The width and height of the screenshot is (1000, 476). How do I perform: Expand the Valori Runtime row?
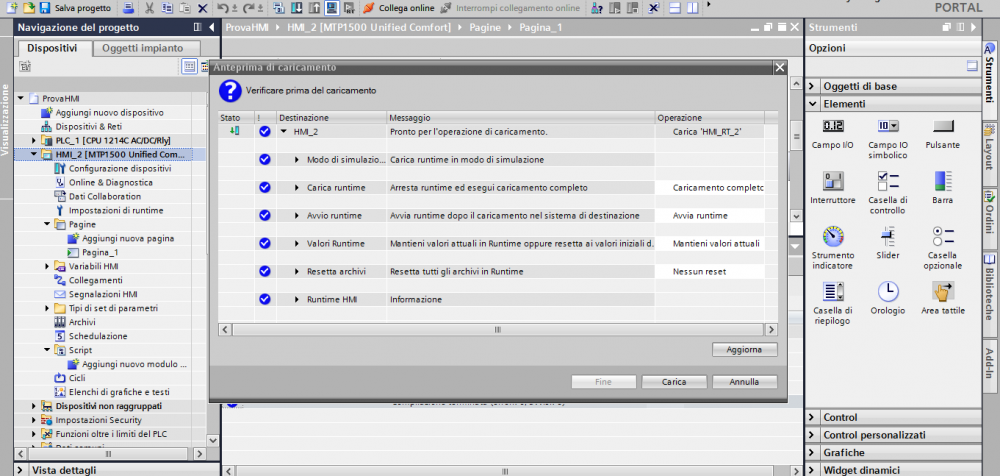(297, 244)
